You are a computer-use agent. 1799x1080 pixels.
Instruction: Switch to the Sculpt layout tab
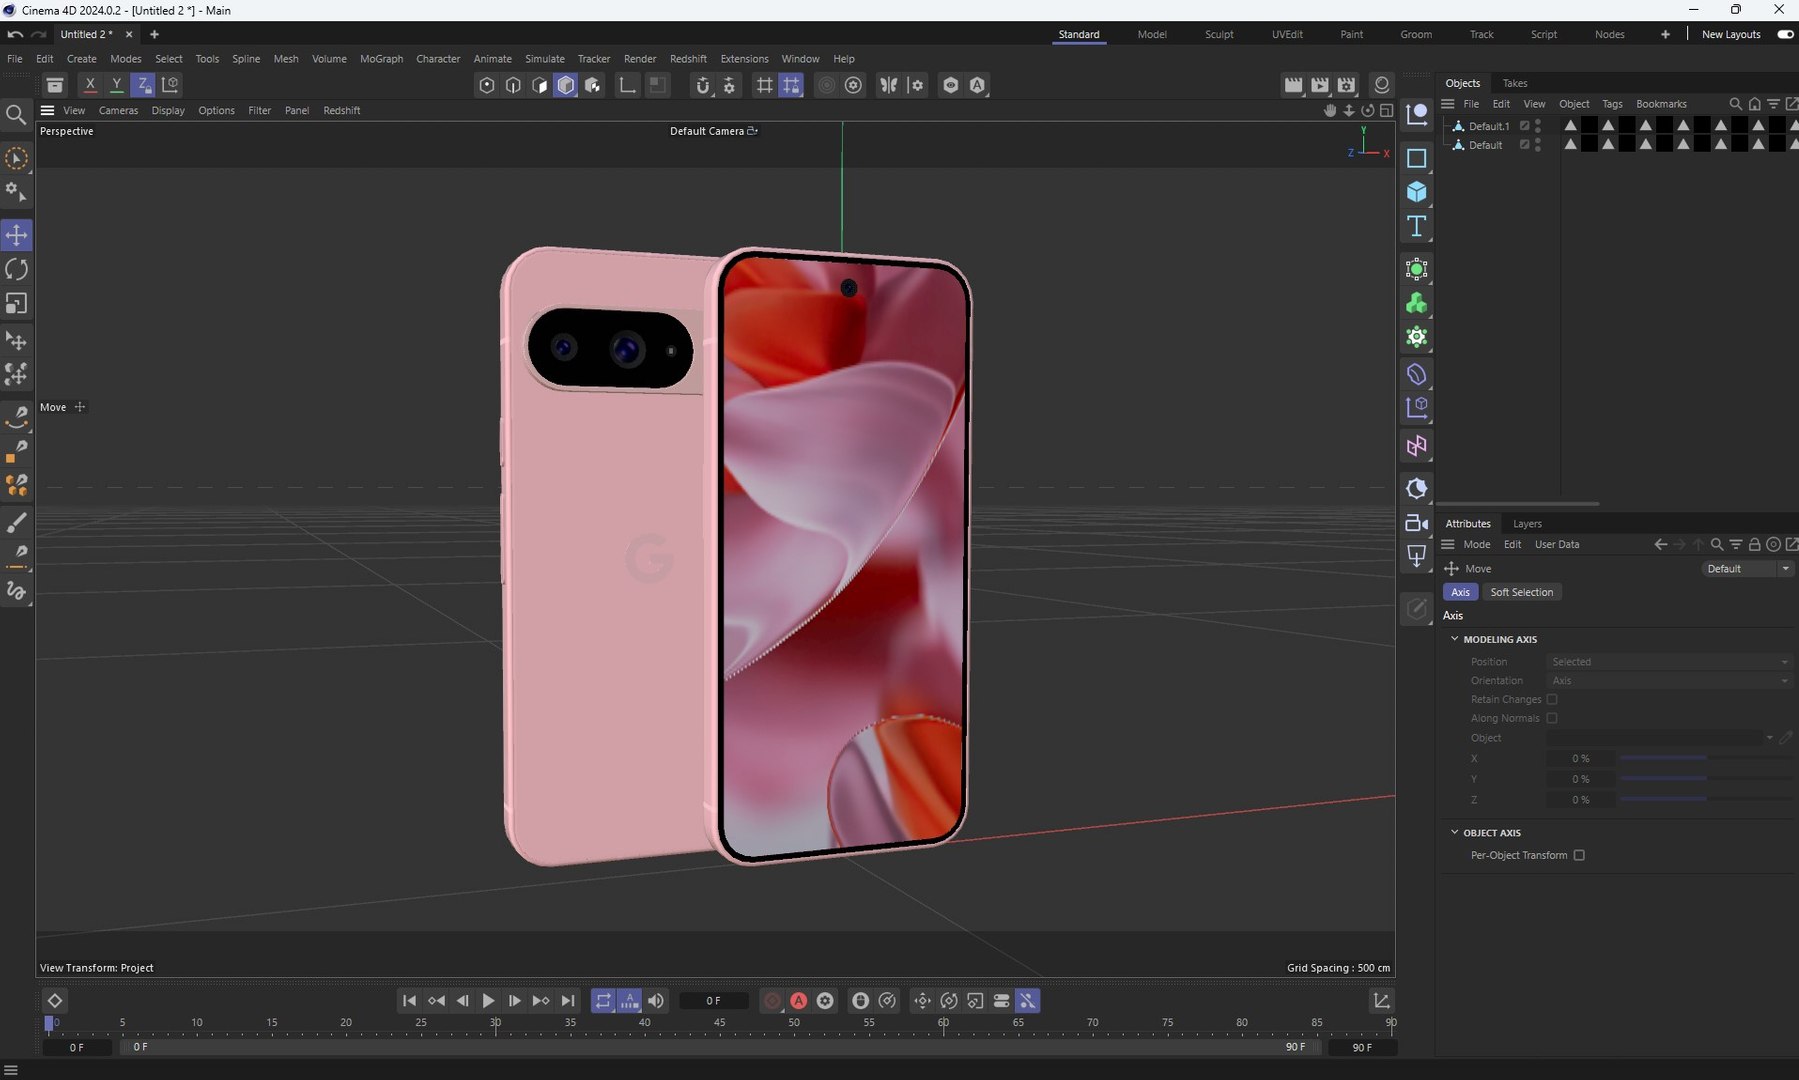tap(1219, 34)
